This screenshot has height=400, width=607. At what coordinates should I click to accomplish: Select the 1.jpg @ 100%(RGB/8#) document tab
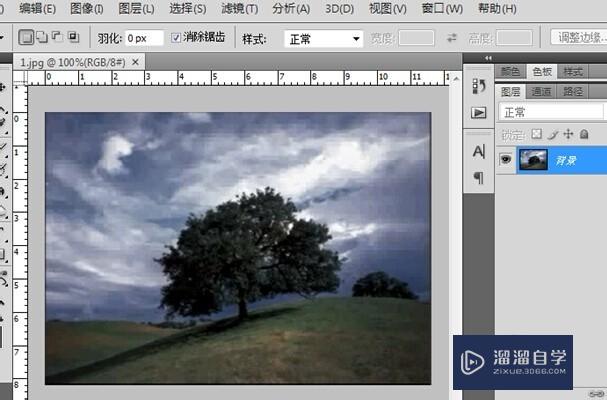[x=73, y=62]
